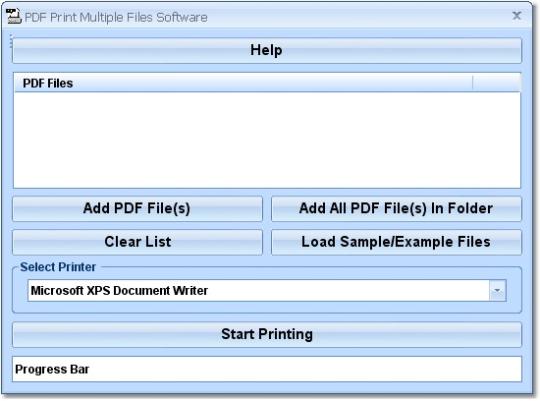540x401 pixels.
Task: Click the printer app icon in title bar
Action: tap(14, 16)
